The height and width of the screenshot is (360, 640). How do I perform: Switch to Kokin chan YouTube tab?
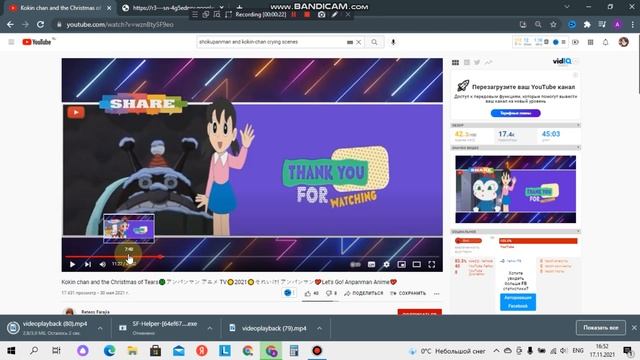(60, 8)
